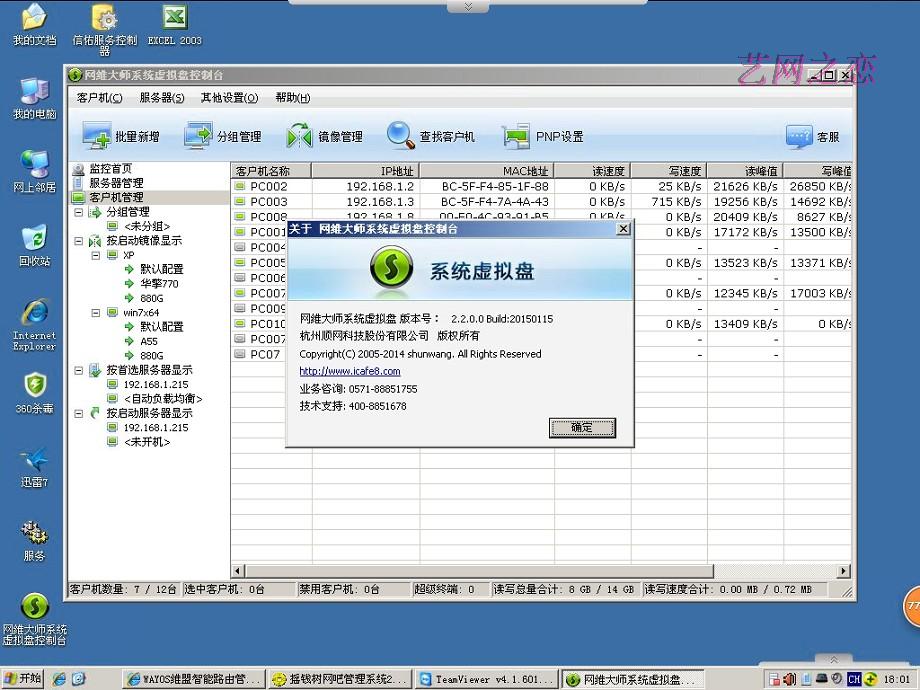Open PNP设置 toolbar item
This screenshot has width=920, height=690.
[x=543, y=136]
